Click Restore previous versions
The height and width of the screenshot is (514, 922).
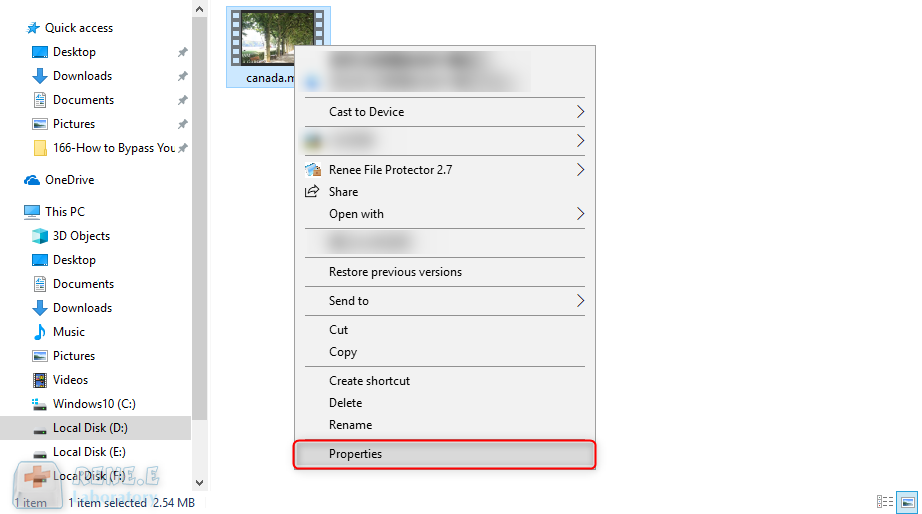pos(395,272)
